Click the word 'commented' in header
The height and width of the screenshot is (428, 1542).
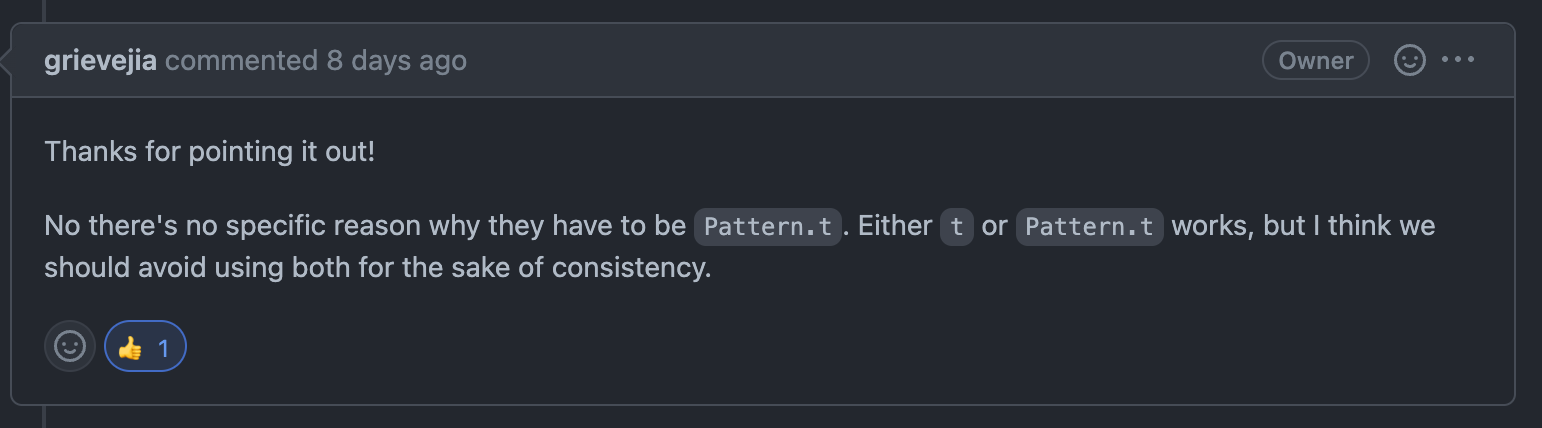(x=241, y=61)
